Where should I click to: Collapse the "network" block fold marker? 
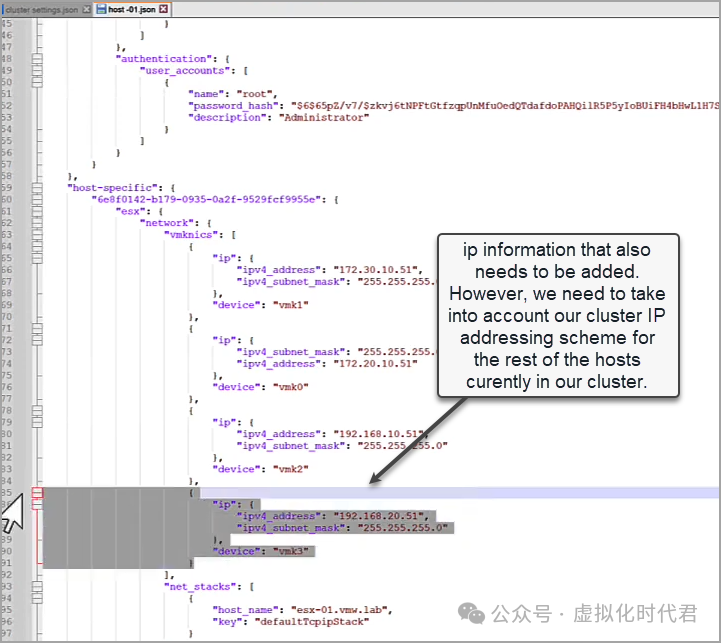[37, 223]
